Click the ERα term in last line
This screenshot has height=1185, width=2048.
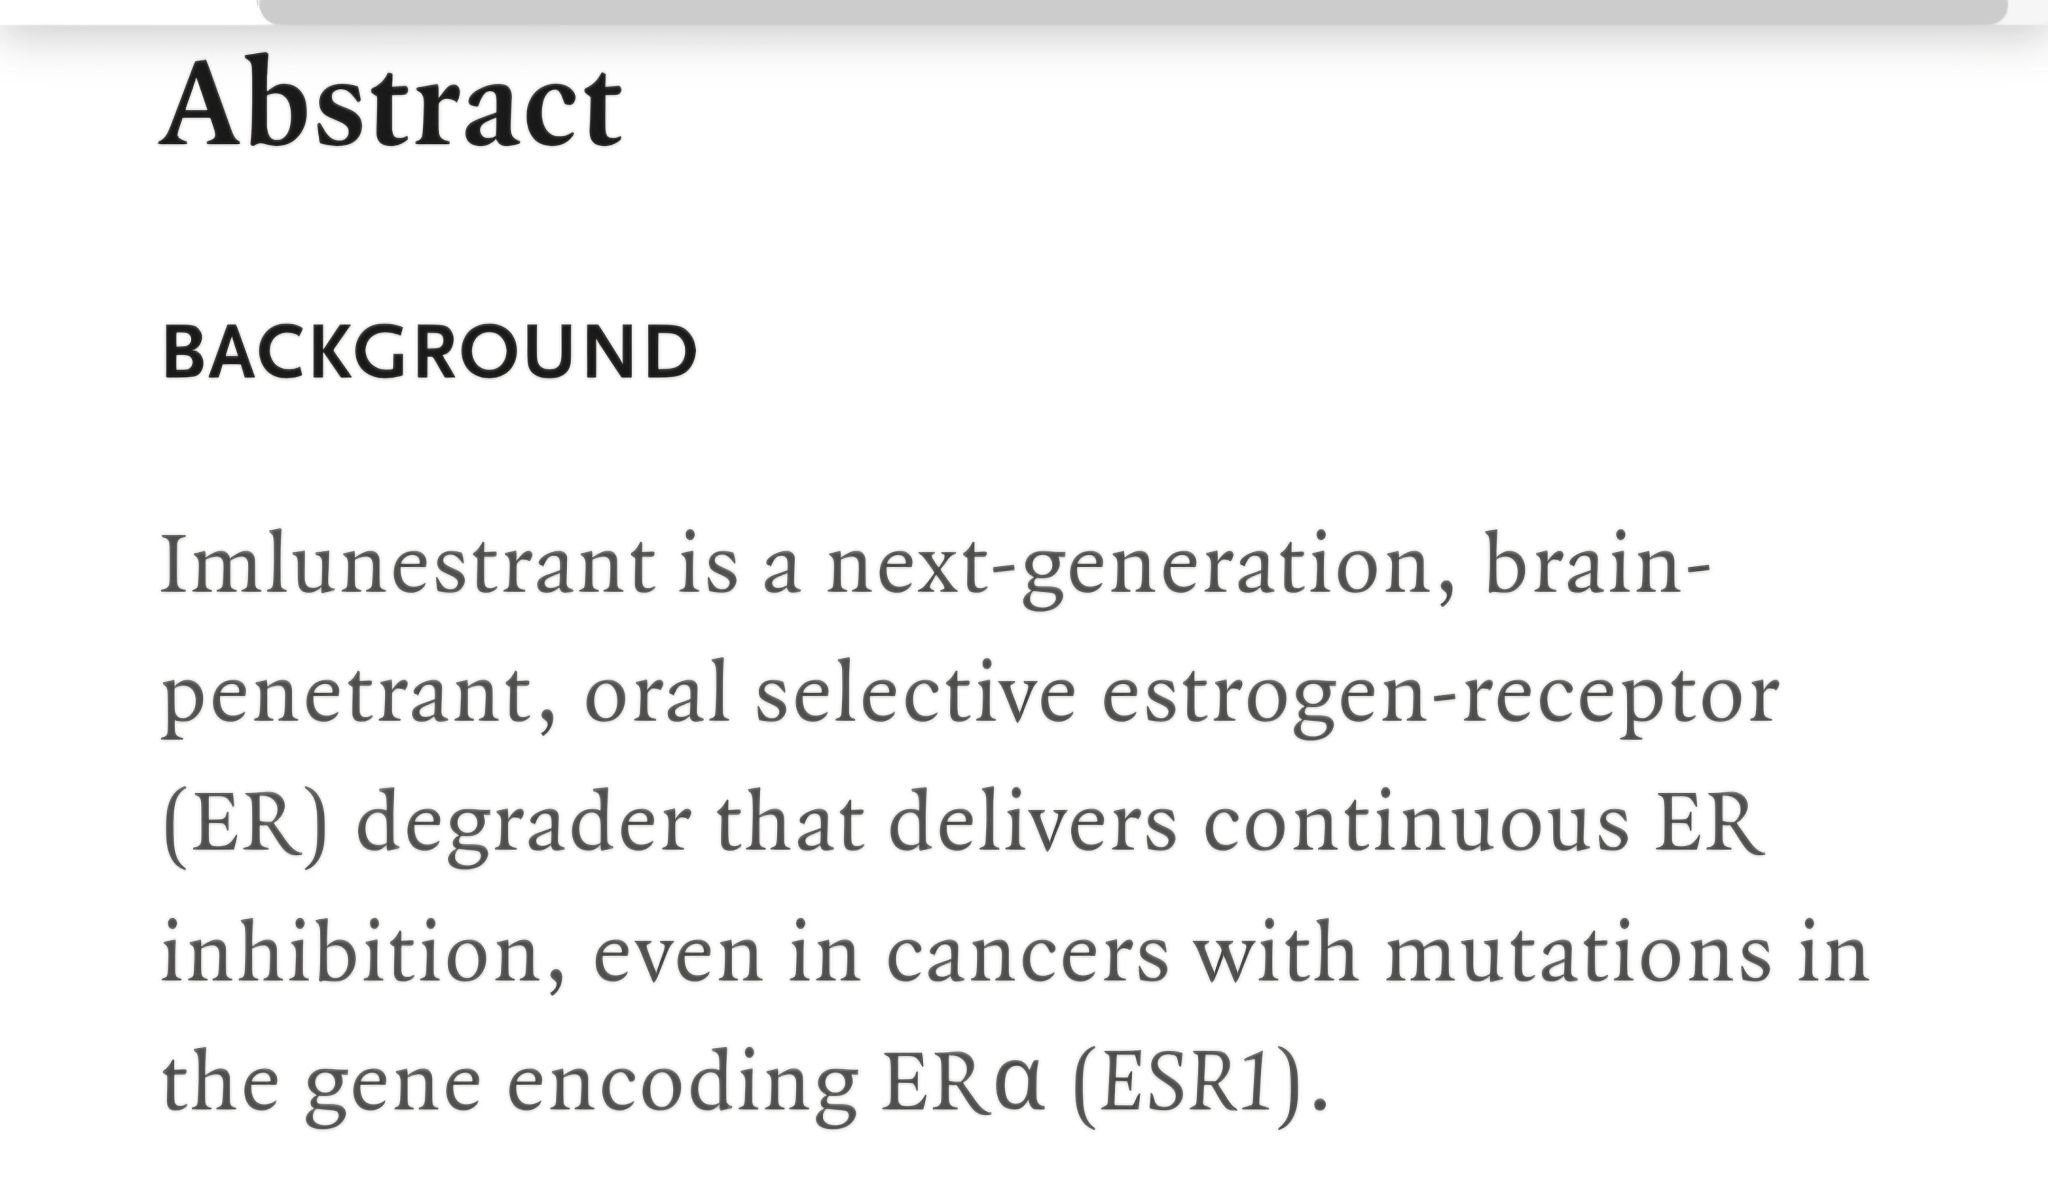click(x=964, y=1084)
